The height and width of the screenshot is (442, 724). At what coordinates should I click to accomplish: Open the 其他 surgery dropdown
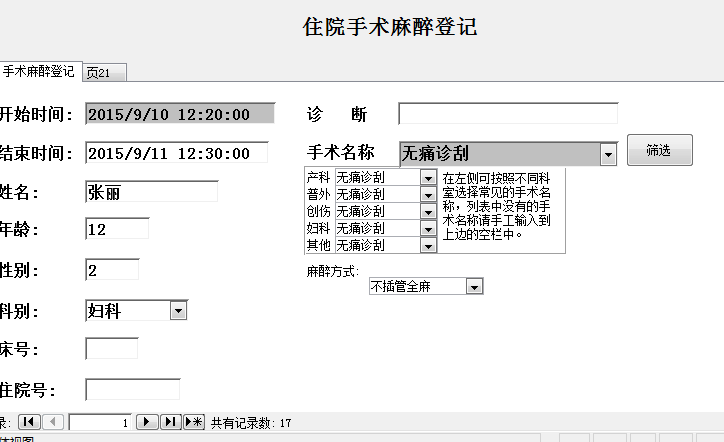pyautogui.click(x=429, y=245)
